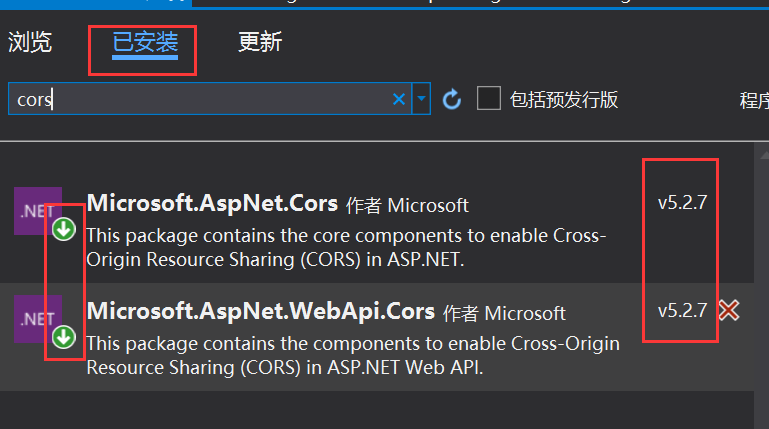
Task: Click the 程序 label at right edge
Action: (x=754, y=100)
